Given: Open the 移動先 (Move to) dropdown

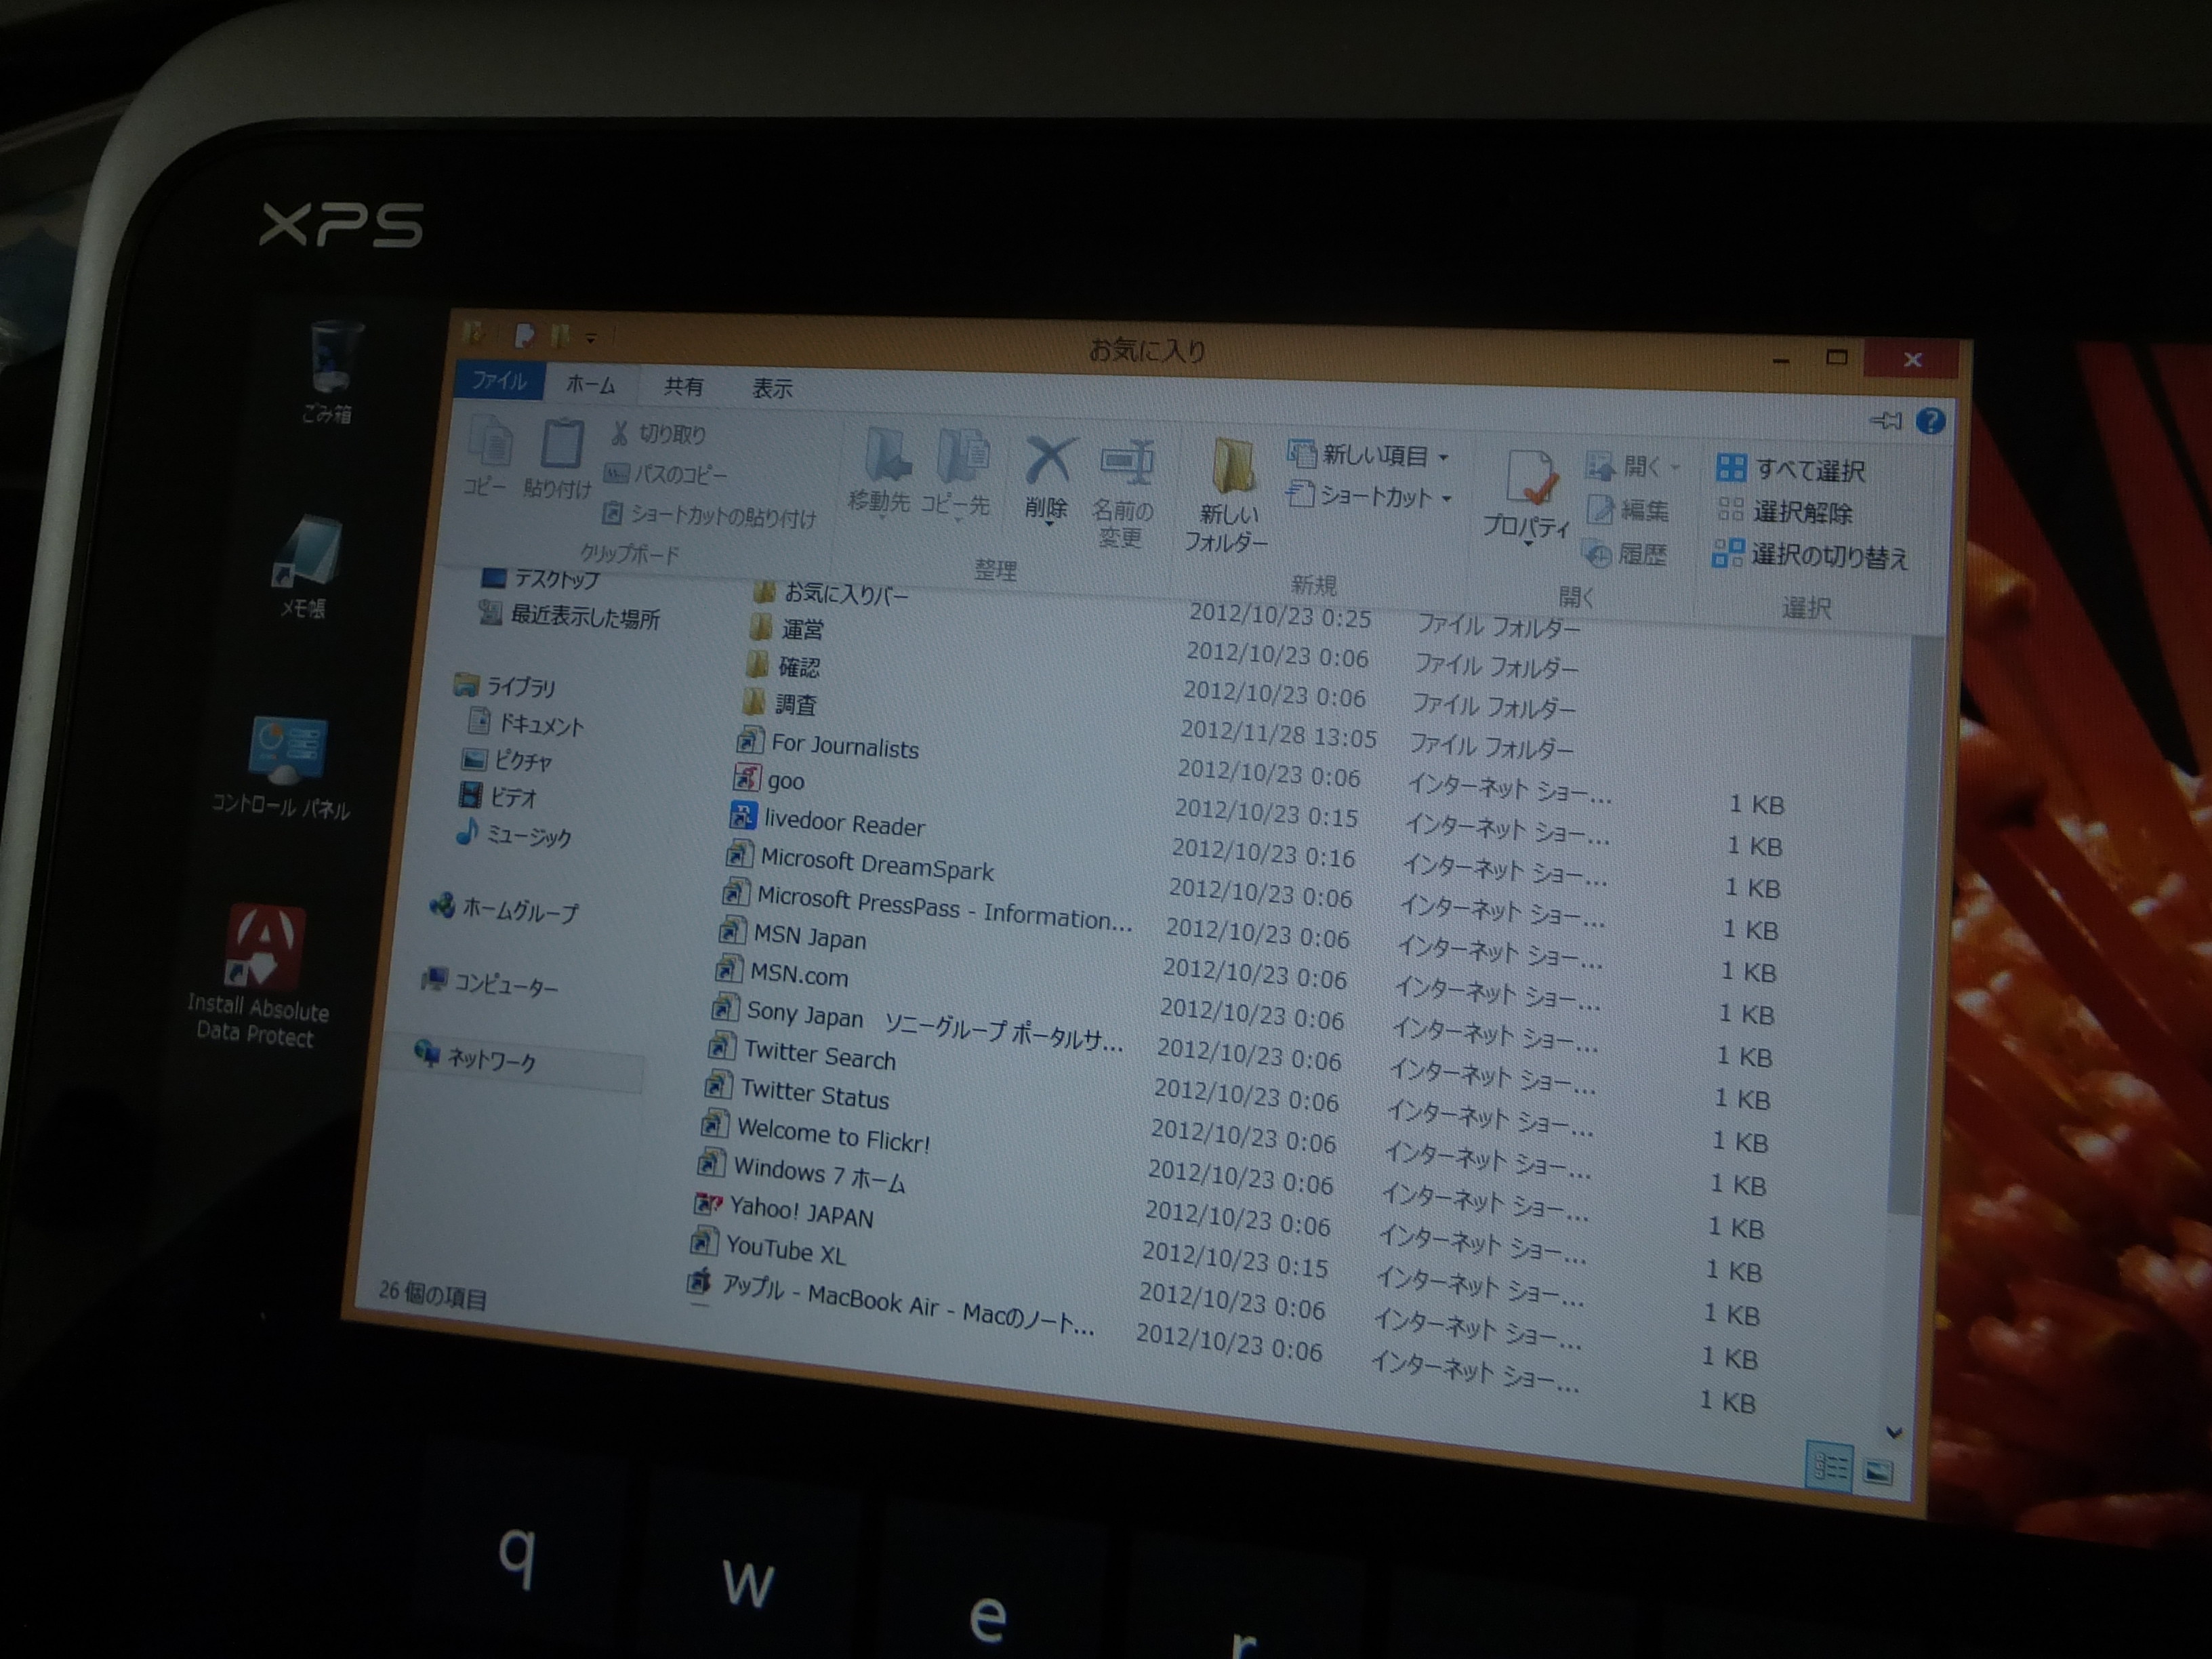Looking at the screenshot, I should [880, 473].
